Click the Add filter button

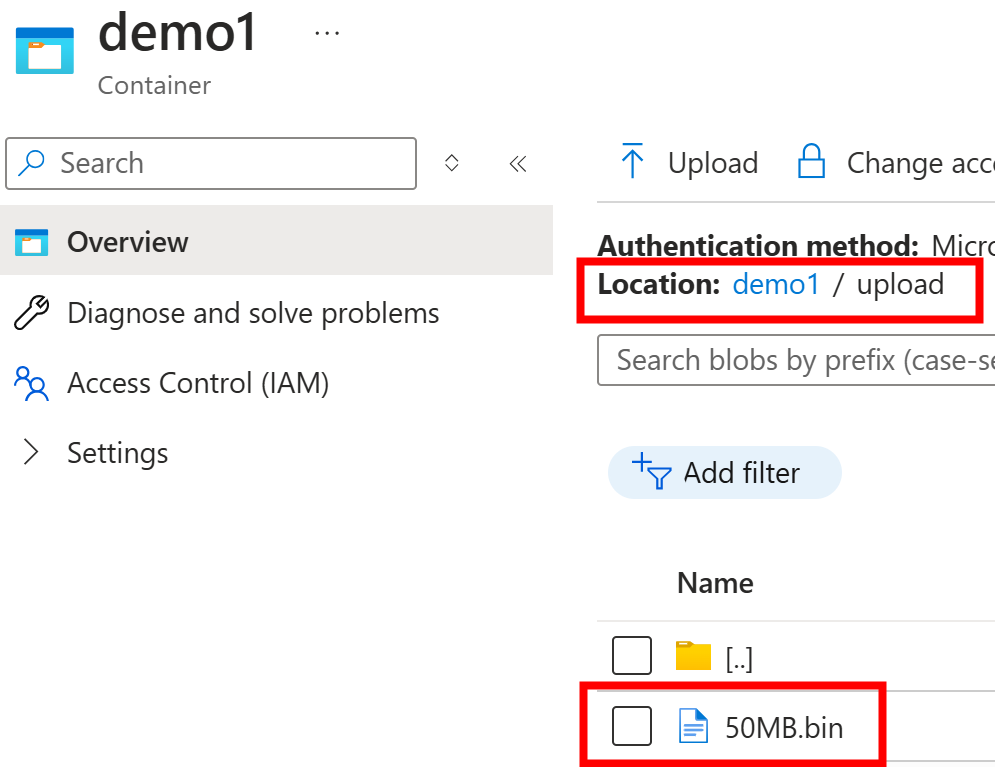click(725, 473)
